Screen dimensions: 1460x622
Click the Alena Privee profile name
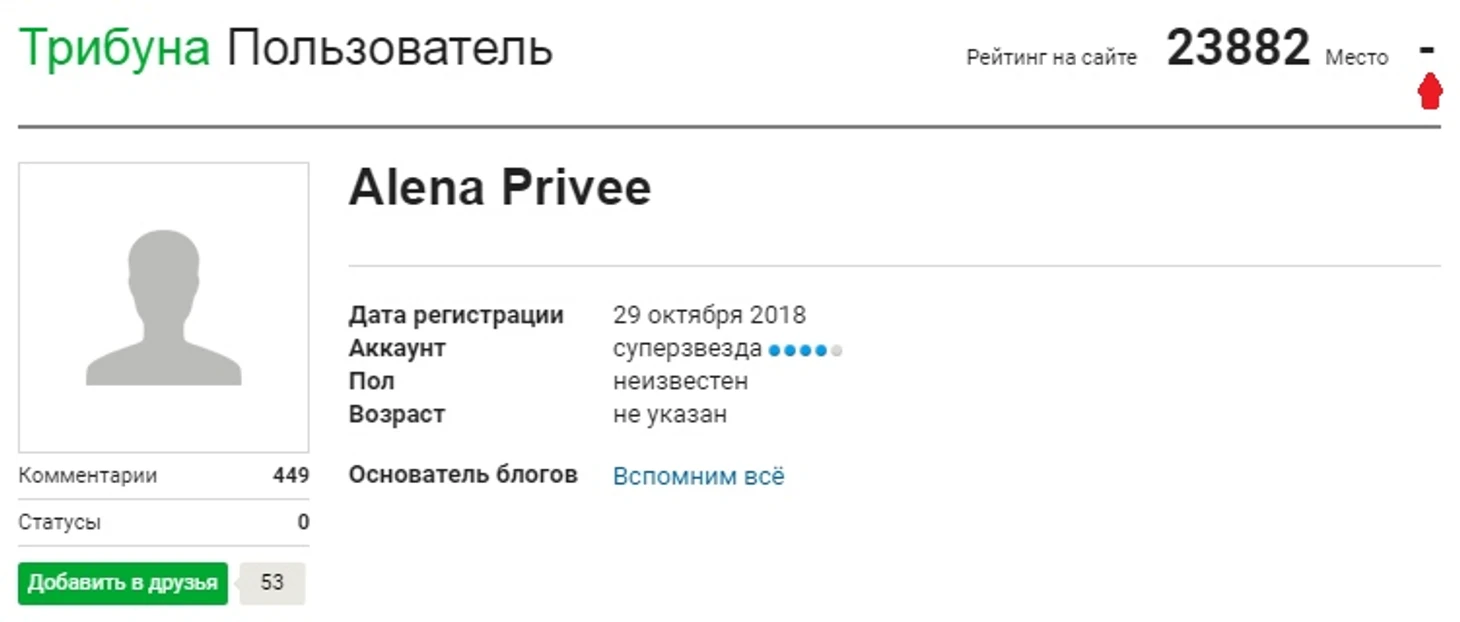[500, 187]
